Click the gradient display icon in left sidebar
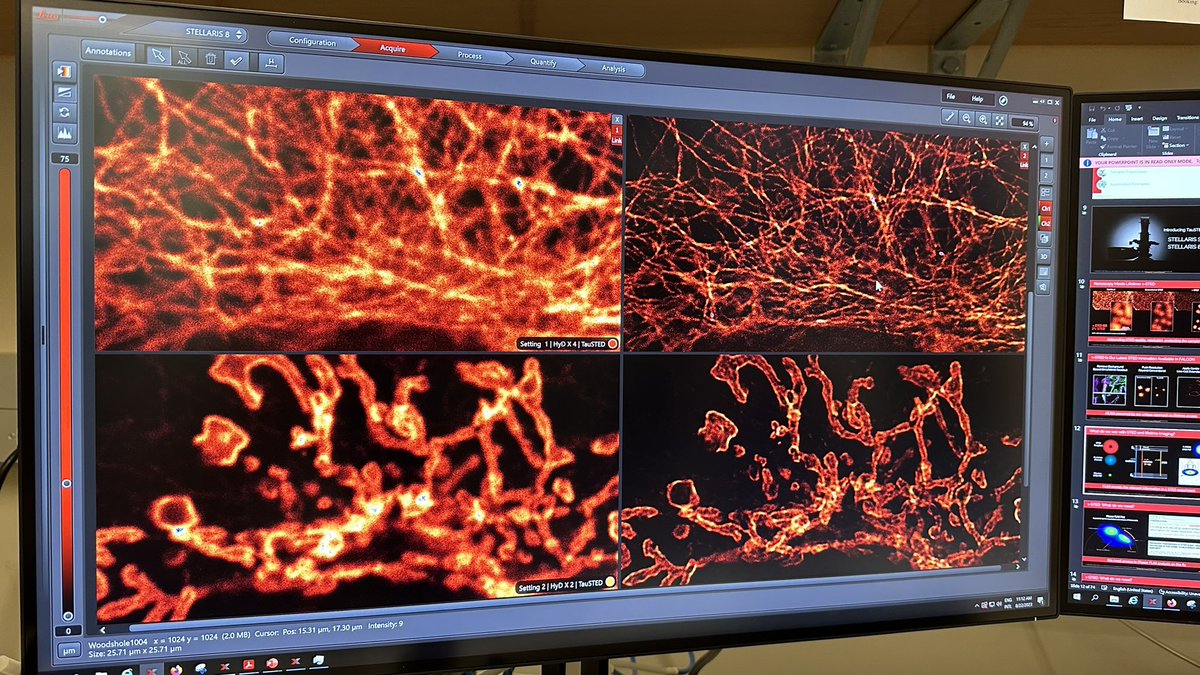 (x=65, y=92)
